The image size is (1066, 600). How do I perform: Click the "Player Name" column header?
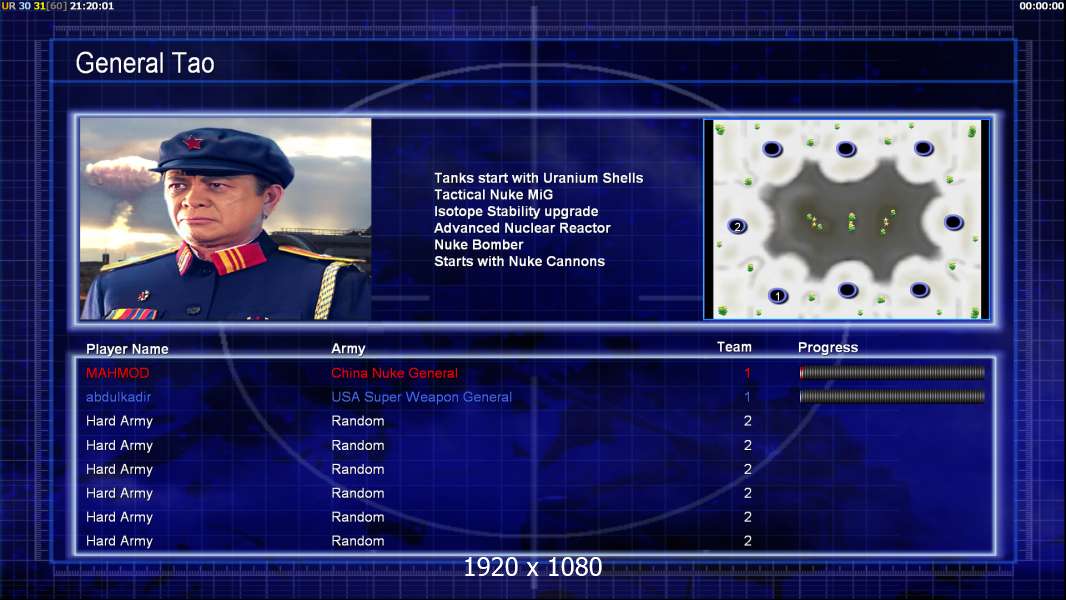click(127, 349)
